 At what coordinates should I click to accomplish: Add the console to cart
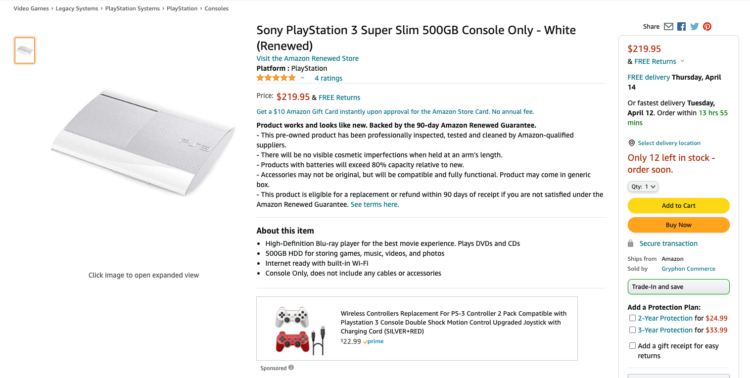click(678, 206)
